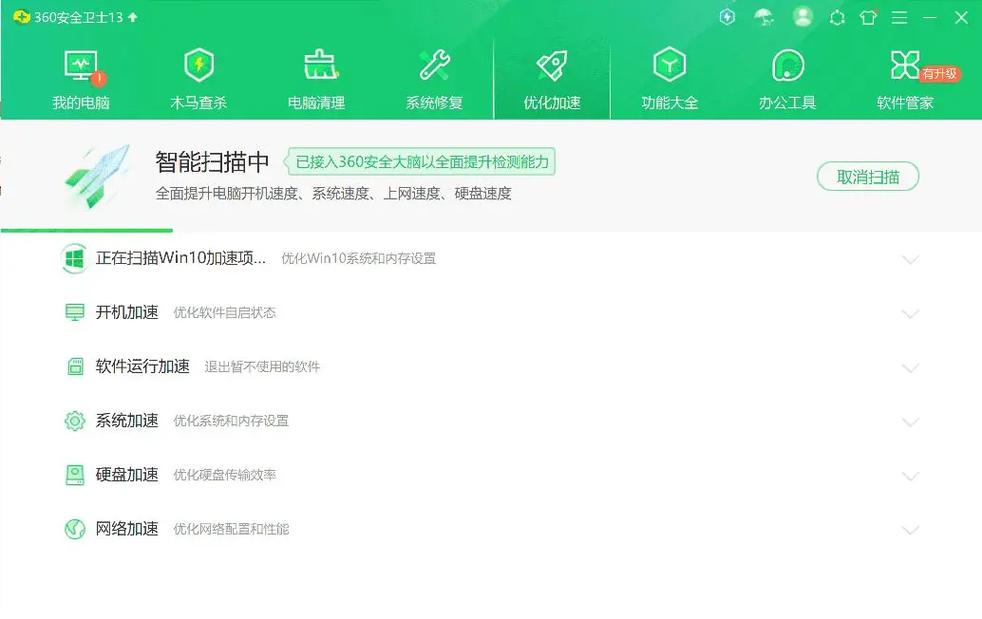Image resolution: width=982 pixels, height=619 pixels.
Task: Click the shield acceleration icon in title bar
Action: pos(727,17)
